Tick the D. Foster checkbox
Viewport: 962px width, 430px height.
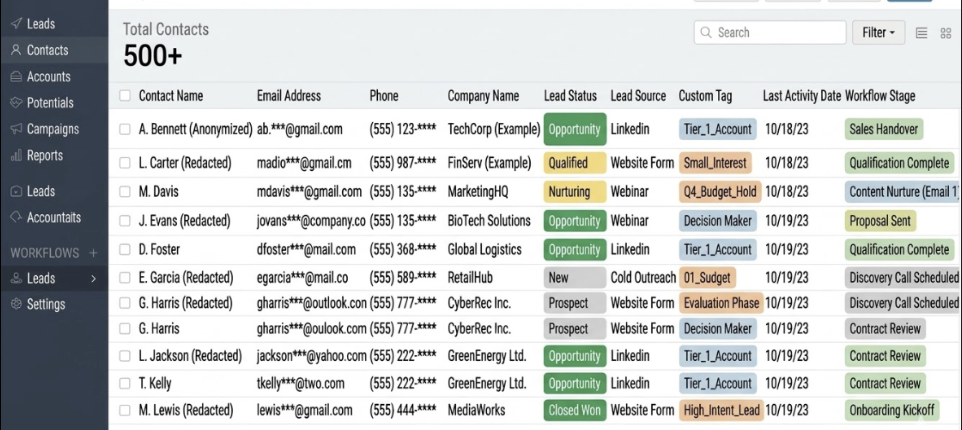pos(125,250)
